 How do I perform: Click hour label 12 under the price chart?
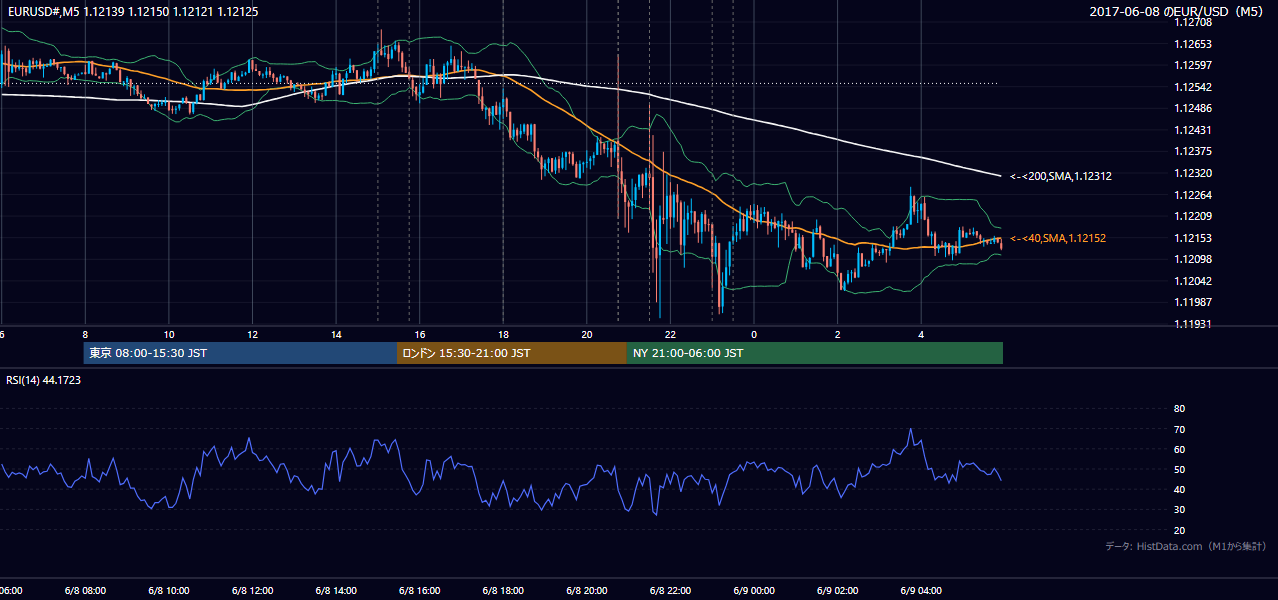(252, 335)
